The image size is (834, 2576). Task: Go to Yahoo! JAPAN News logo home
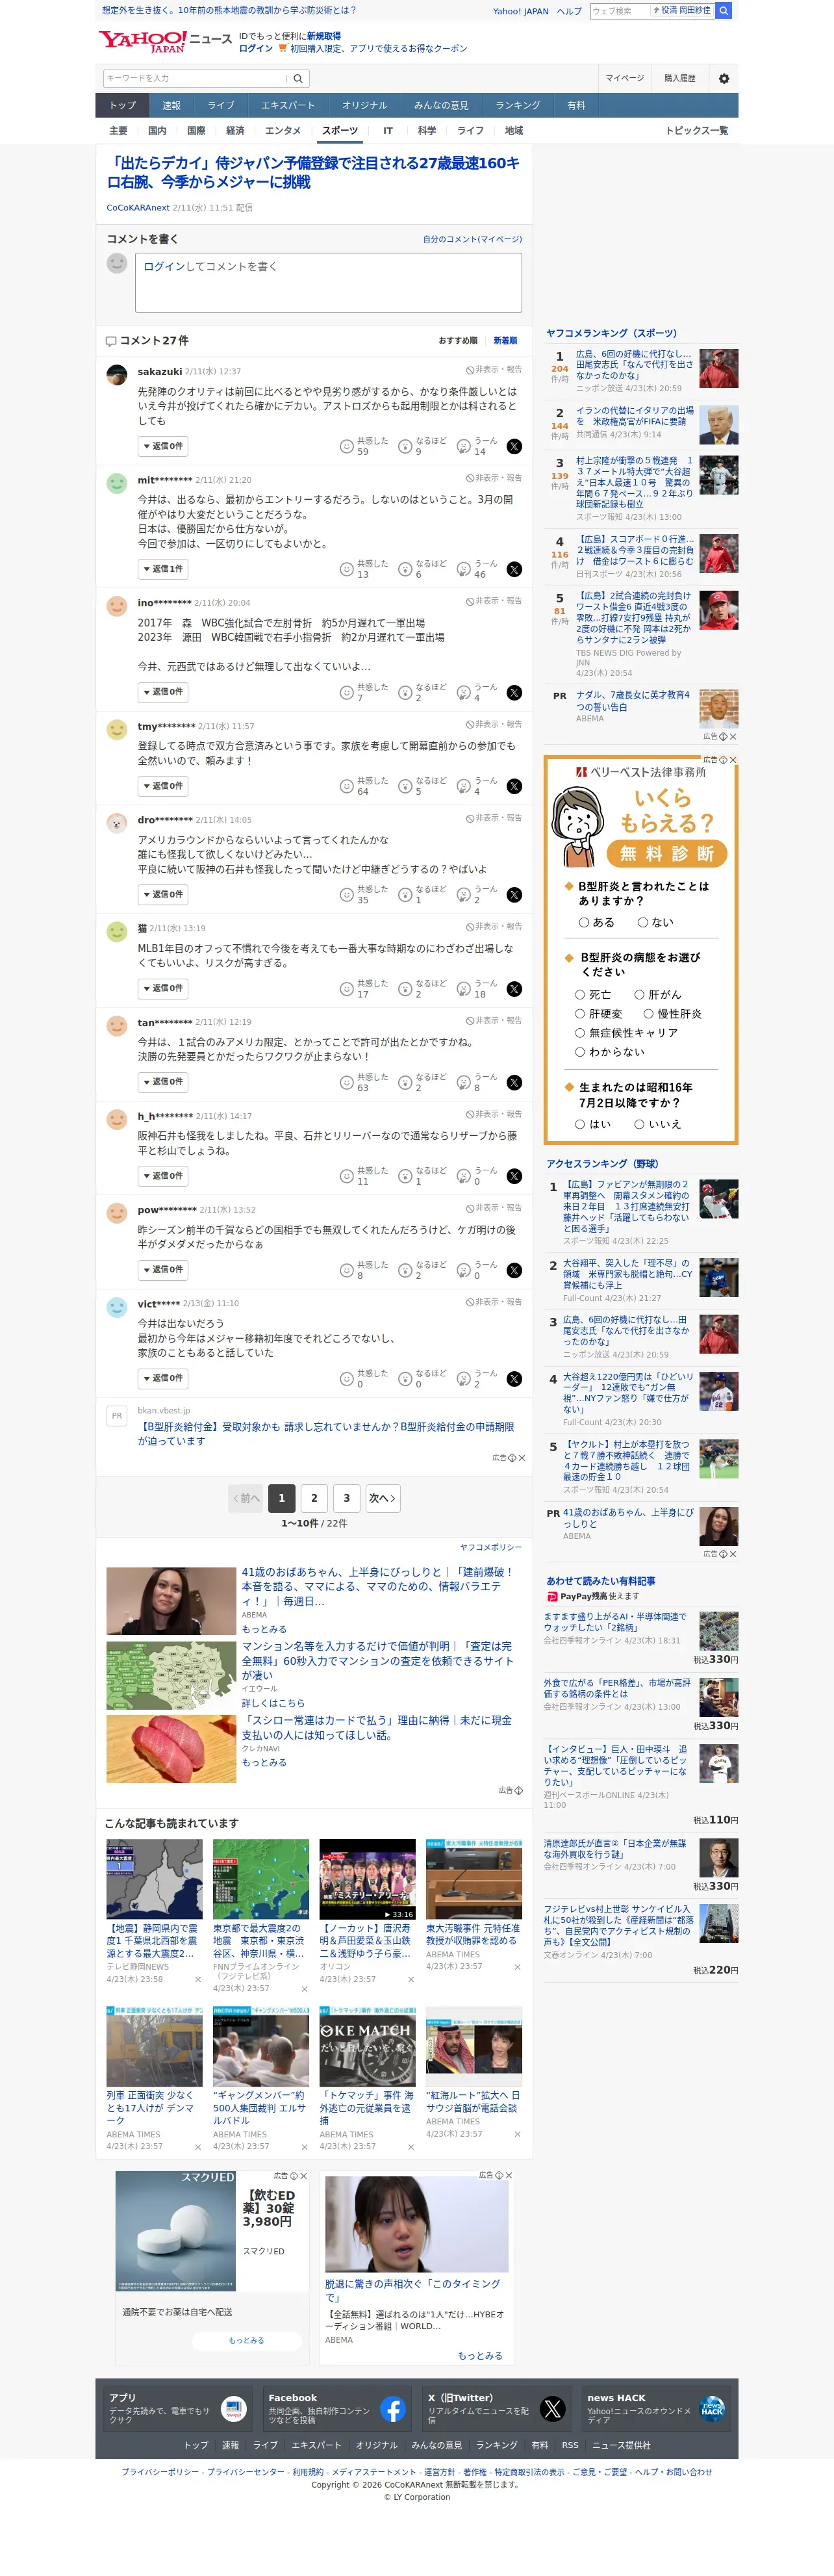(x=164, y=41)
